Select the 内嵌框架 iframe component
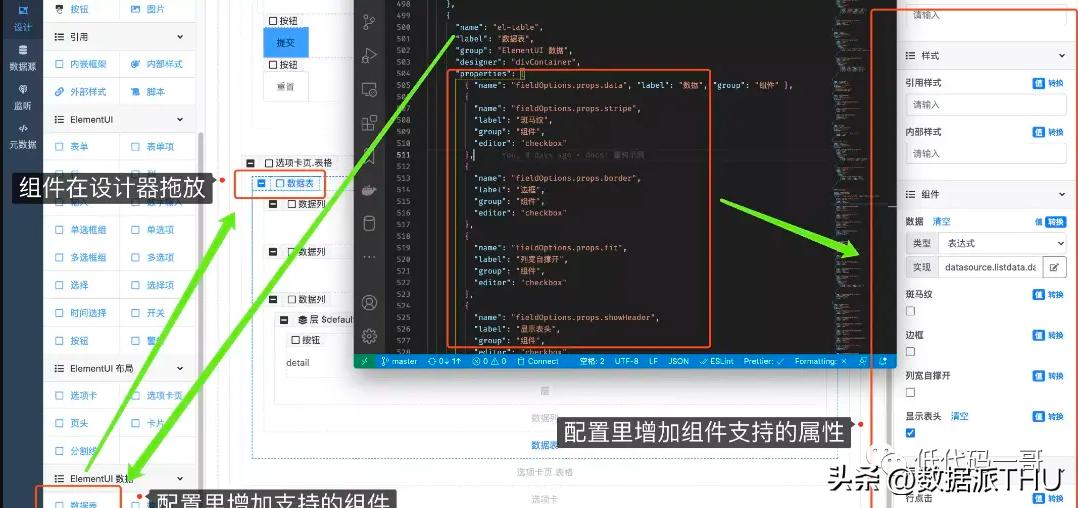Image resolution: width=1078 pixels, height=508 pixels. tap(81, 64)
